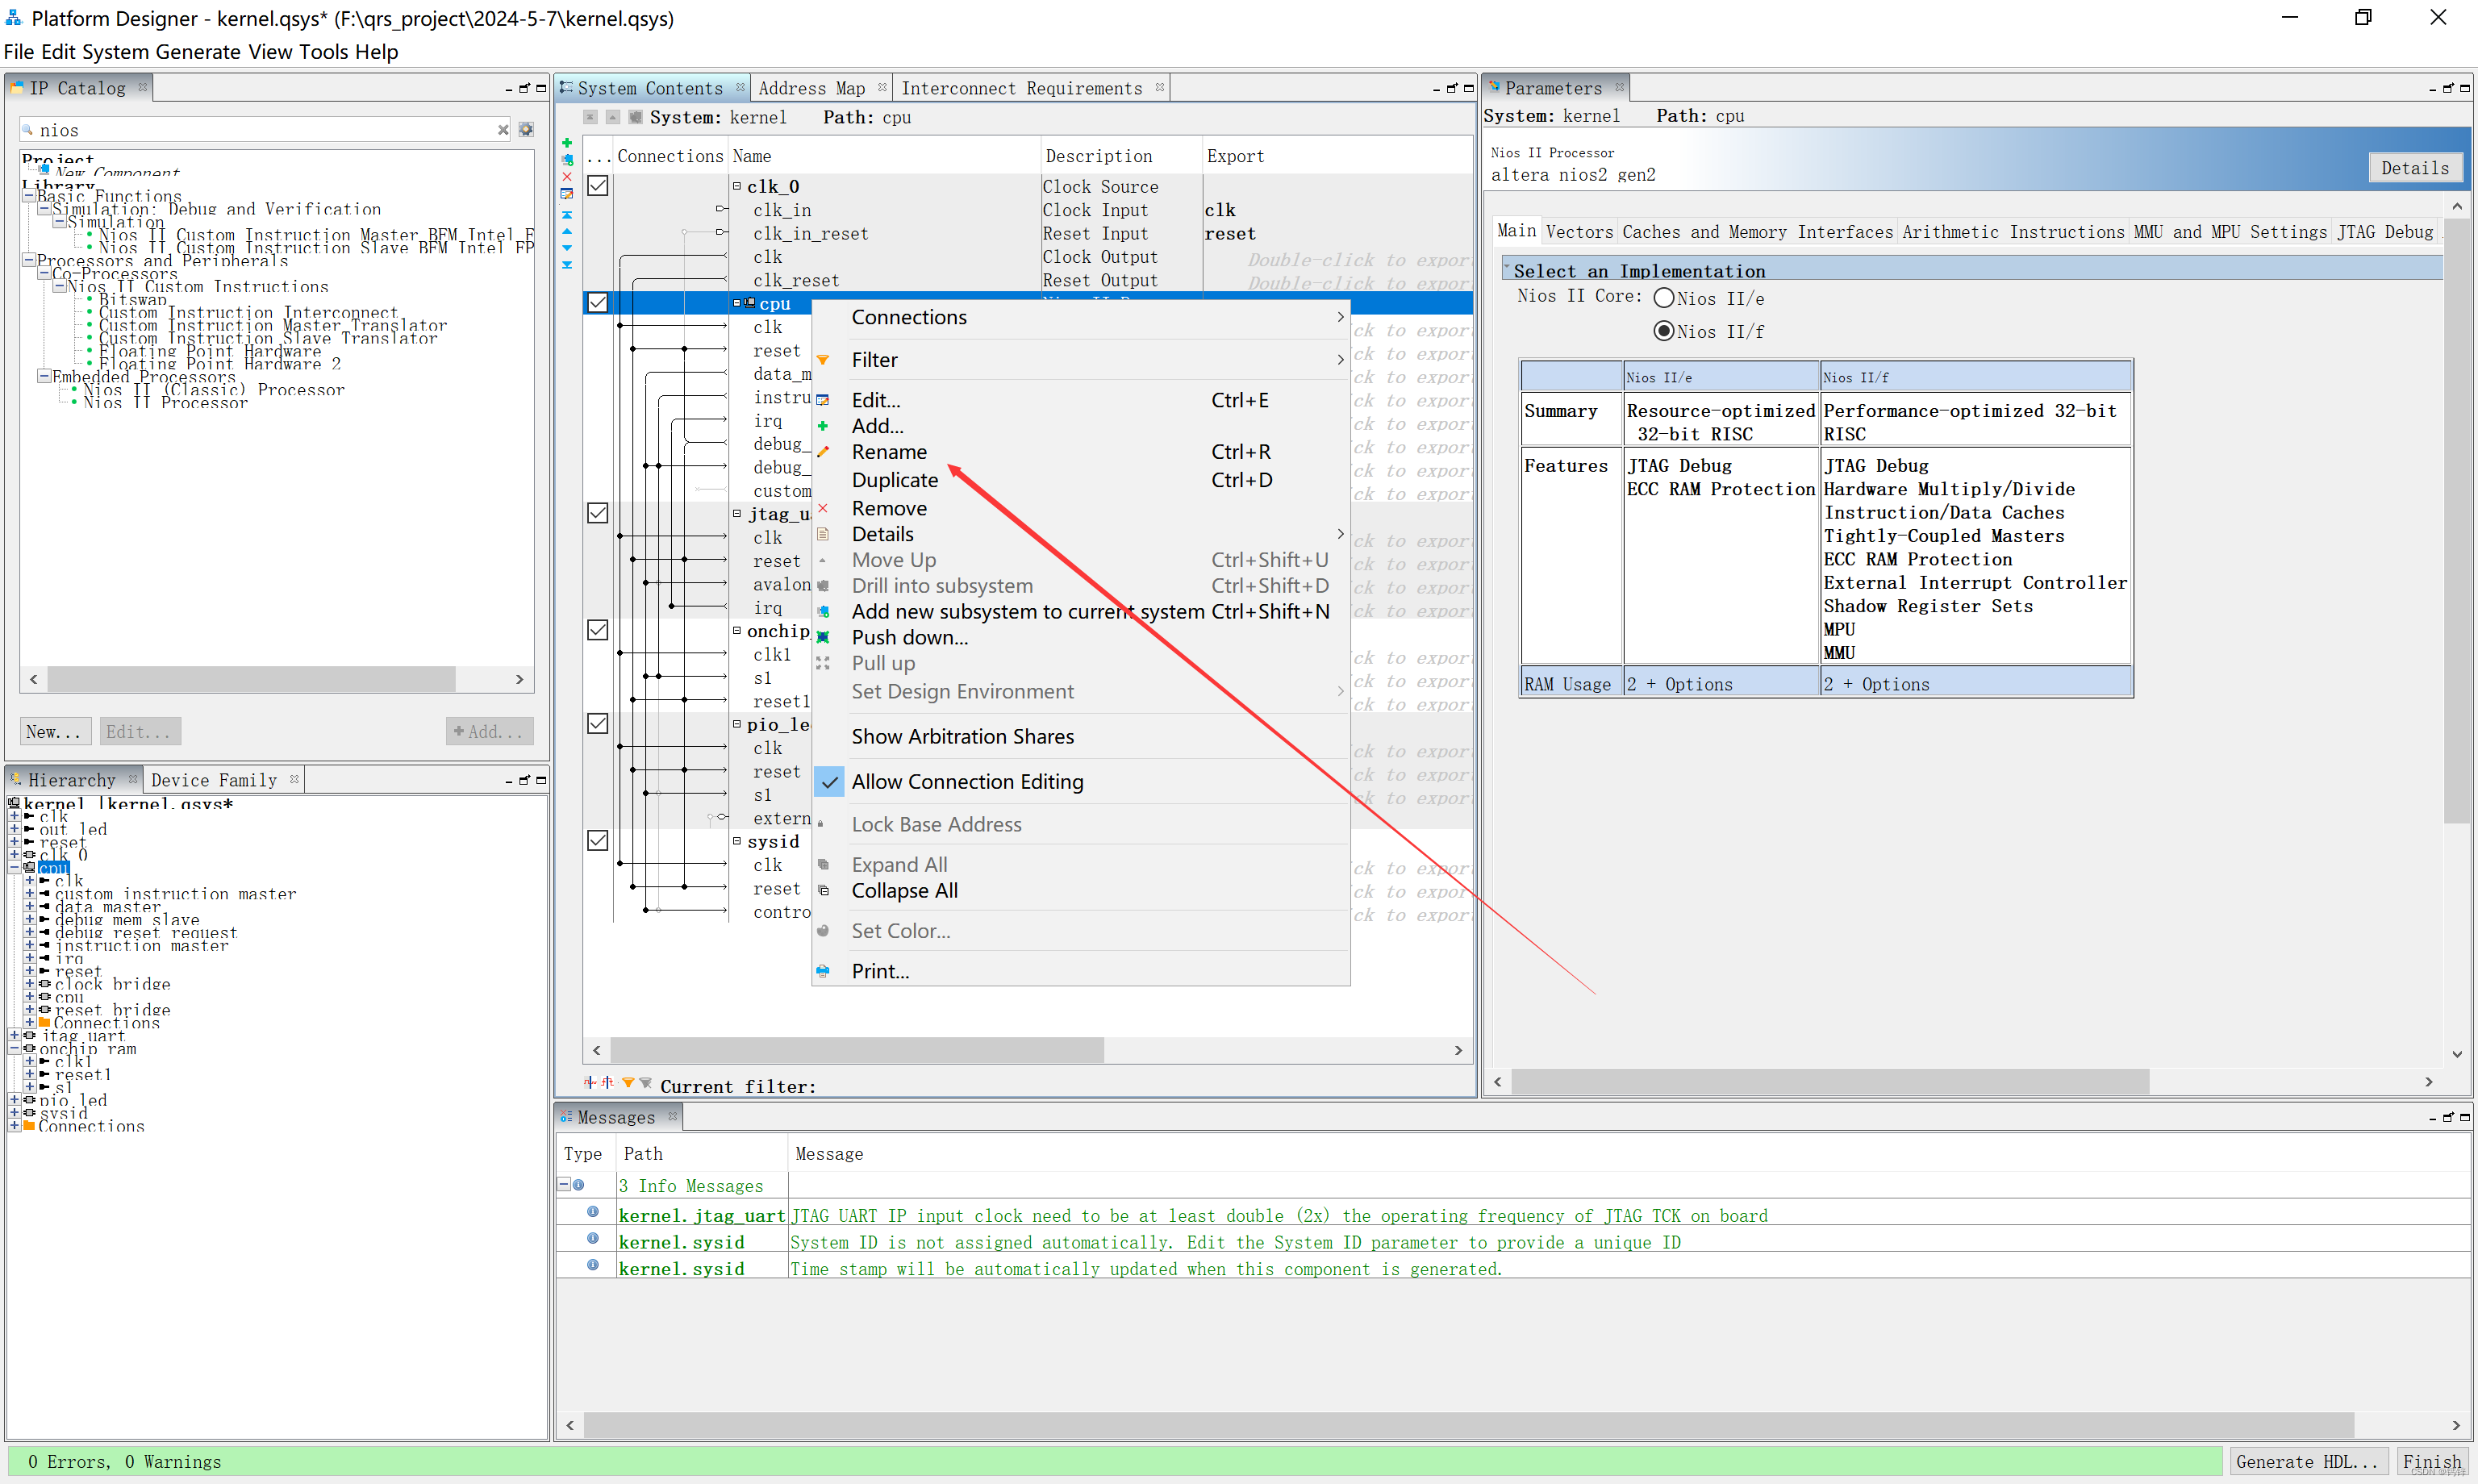
Task: Collapse the sysid component in System Contents
Action: tap(737, 841)
